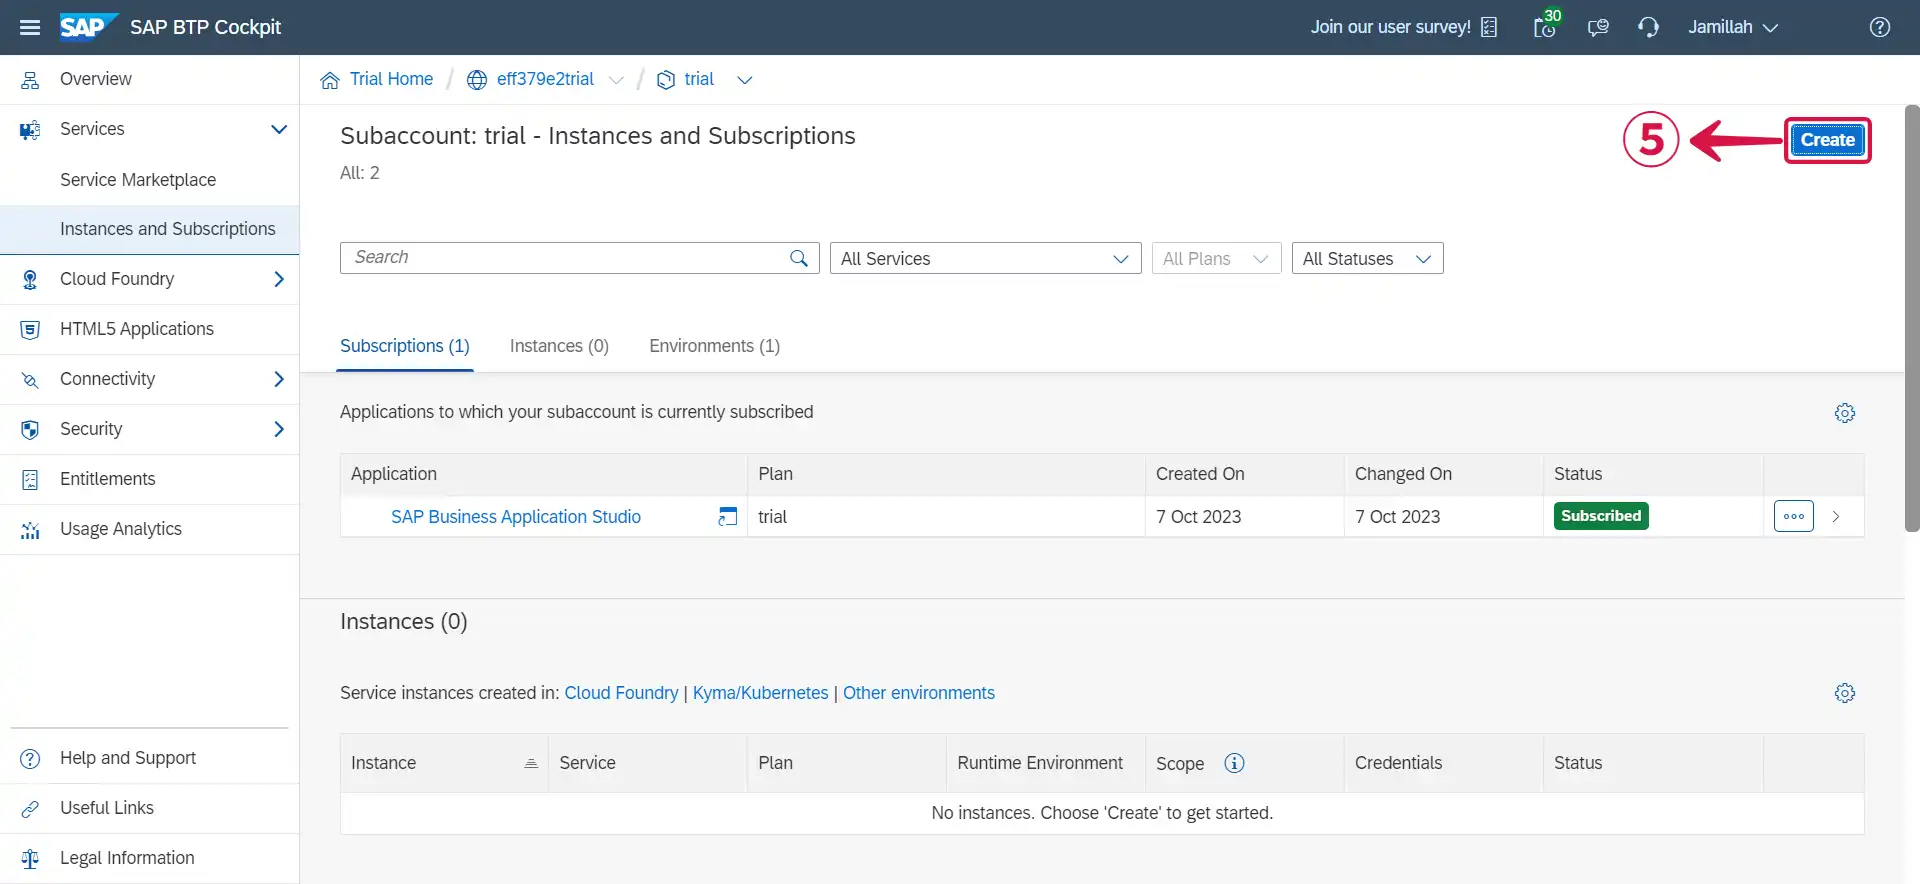Expand the Cloud Foundry section
The height and width of the screenshot is (884, 1920).
(279, 279)
